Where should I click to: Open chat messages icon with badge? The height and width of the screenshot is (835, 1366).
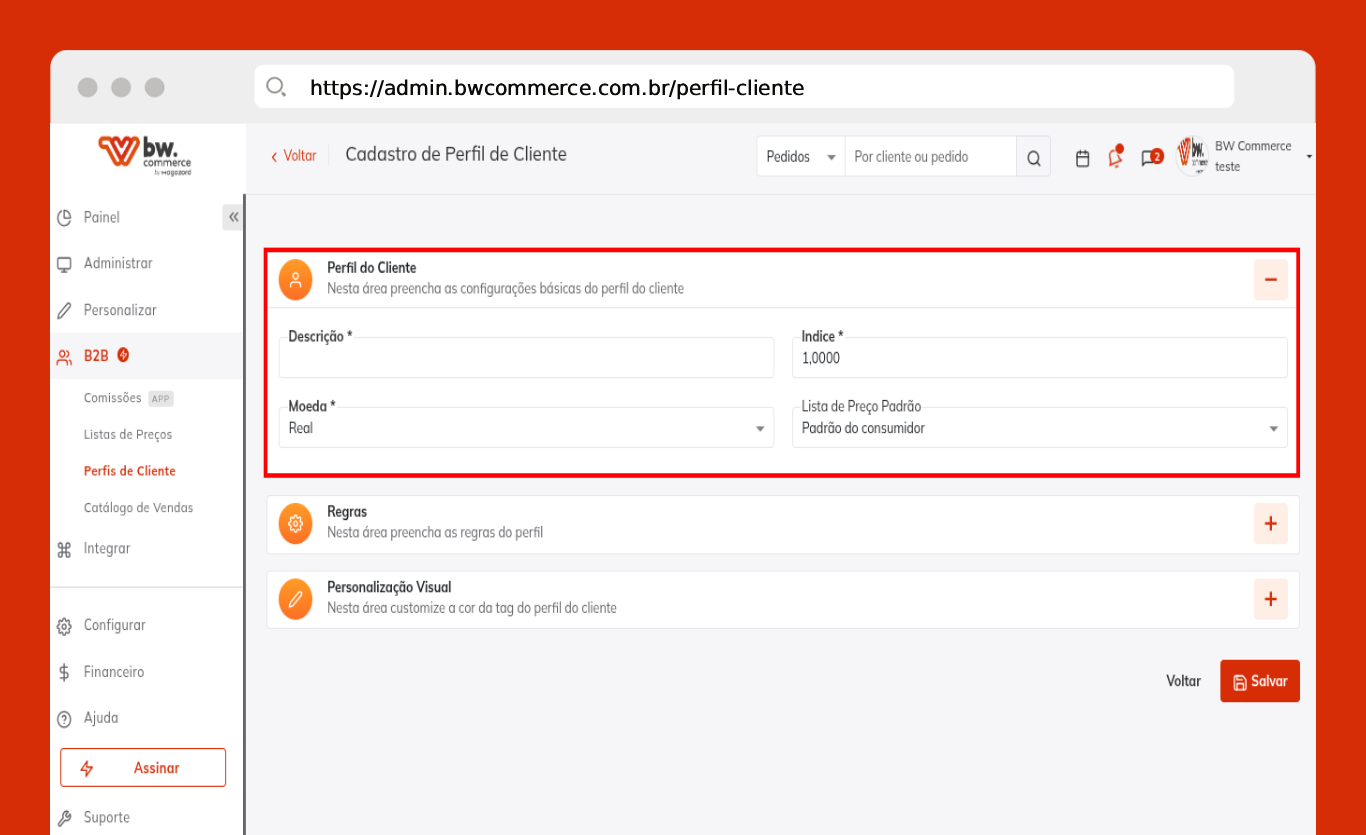point(1150,158)
